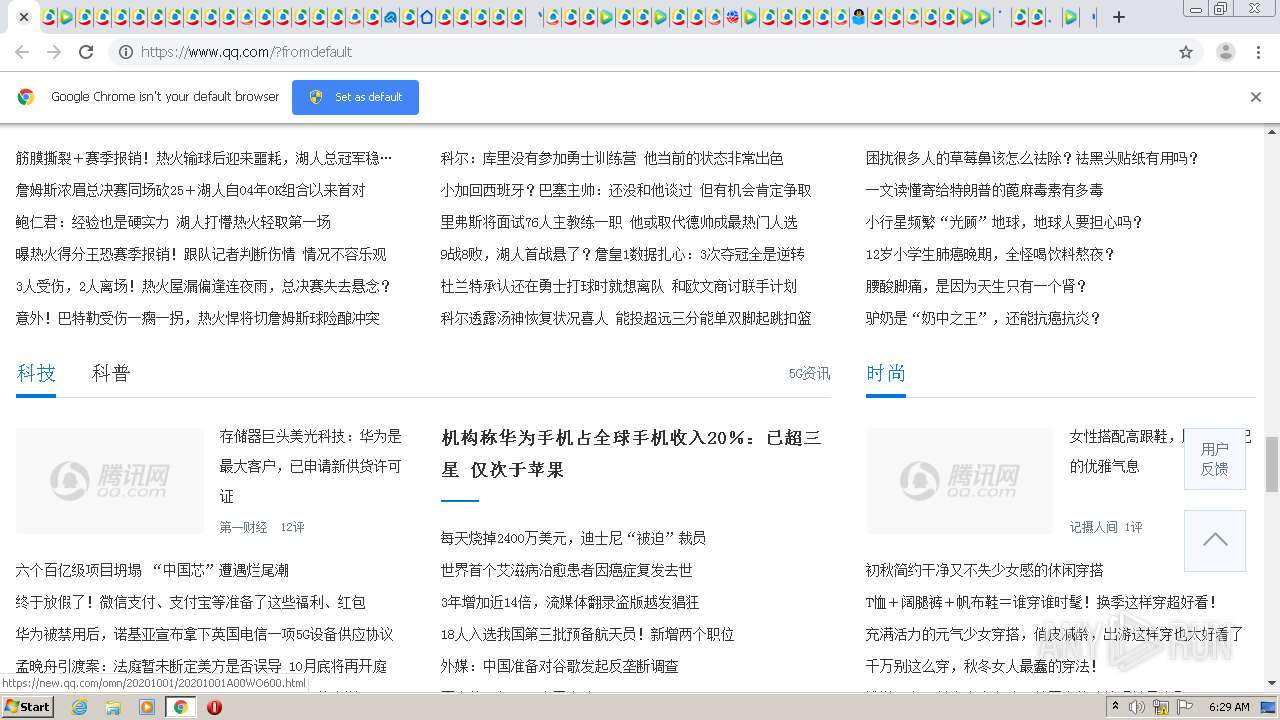Open article 鲍仁君：经验也是硬实力

[x=173, y=222]
